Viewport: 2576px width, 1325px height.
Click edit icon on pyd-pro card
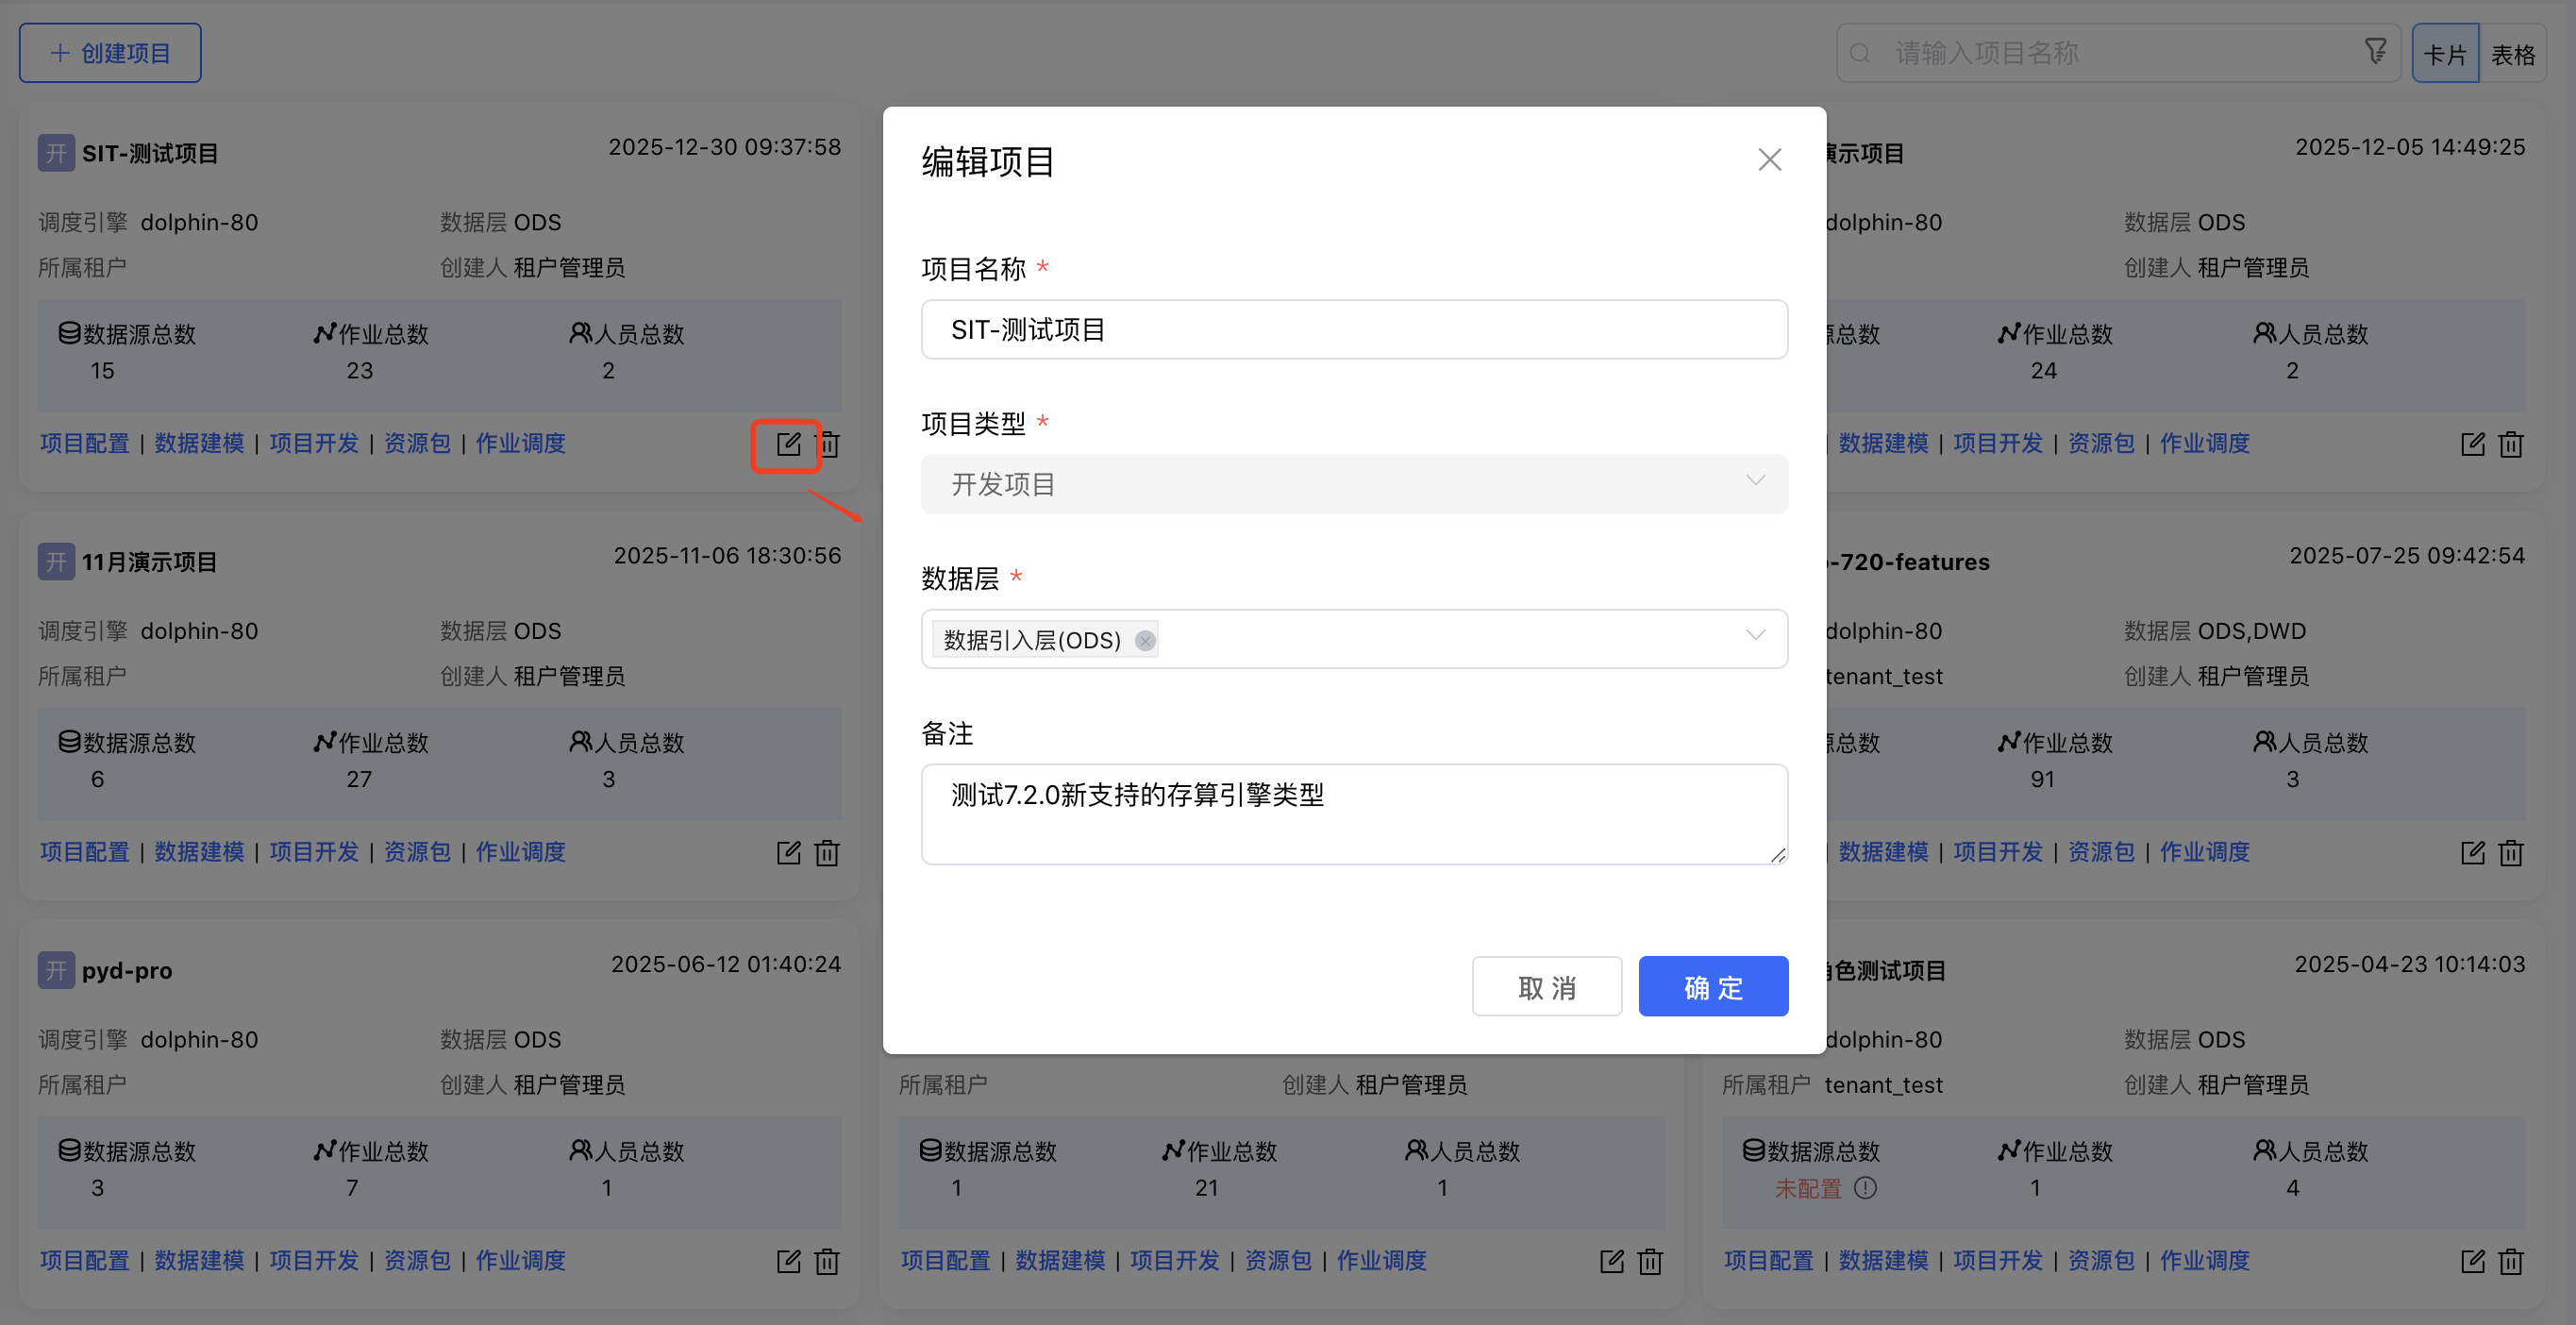click(x=788, y=1261)
